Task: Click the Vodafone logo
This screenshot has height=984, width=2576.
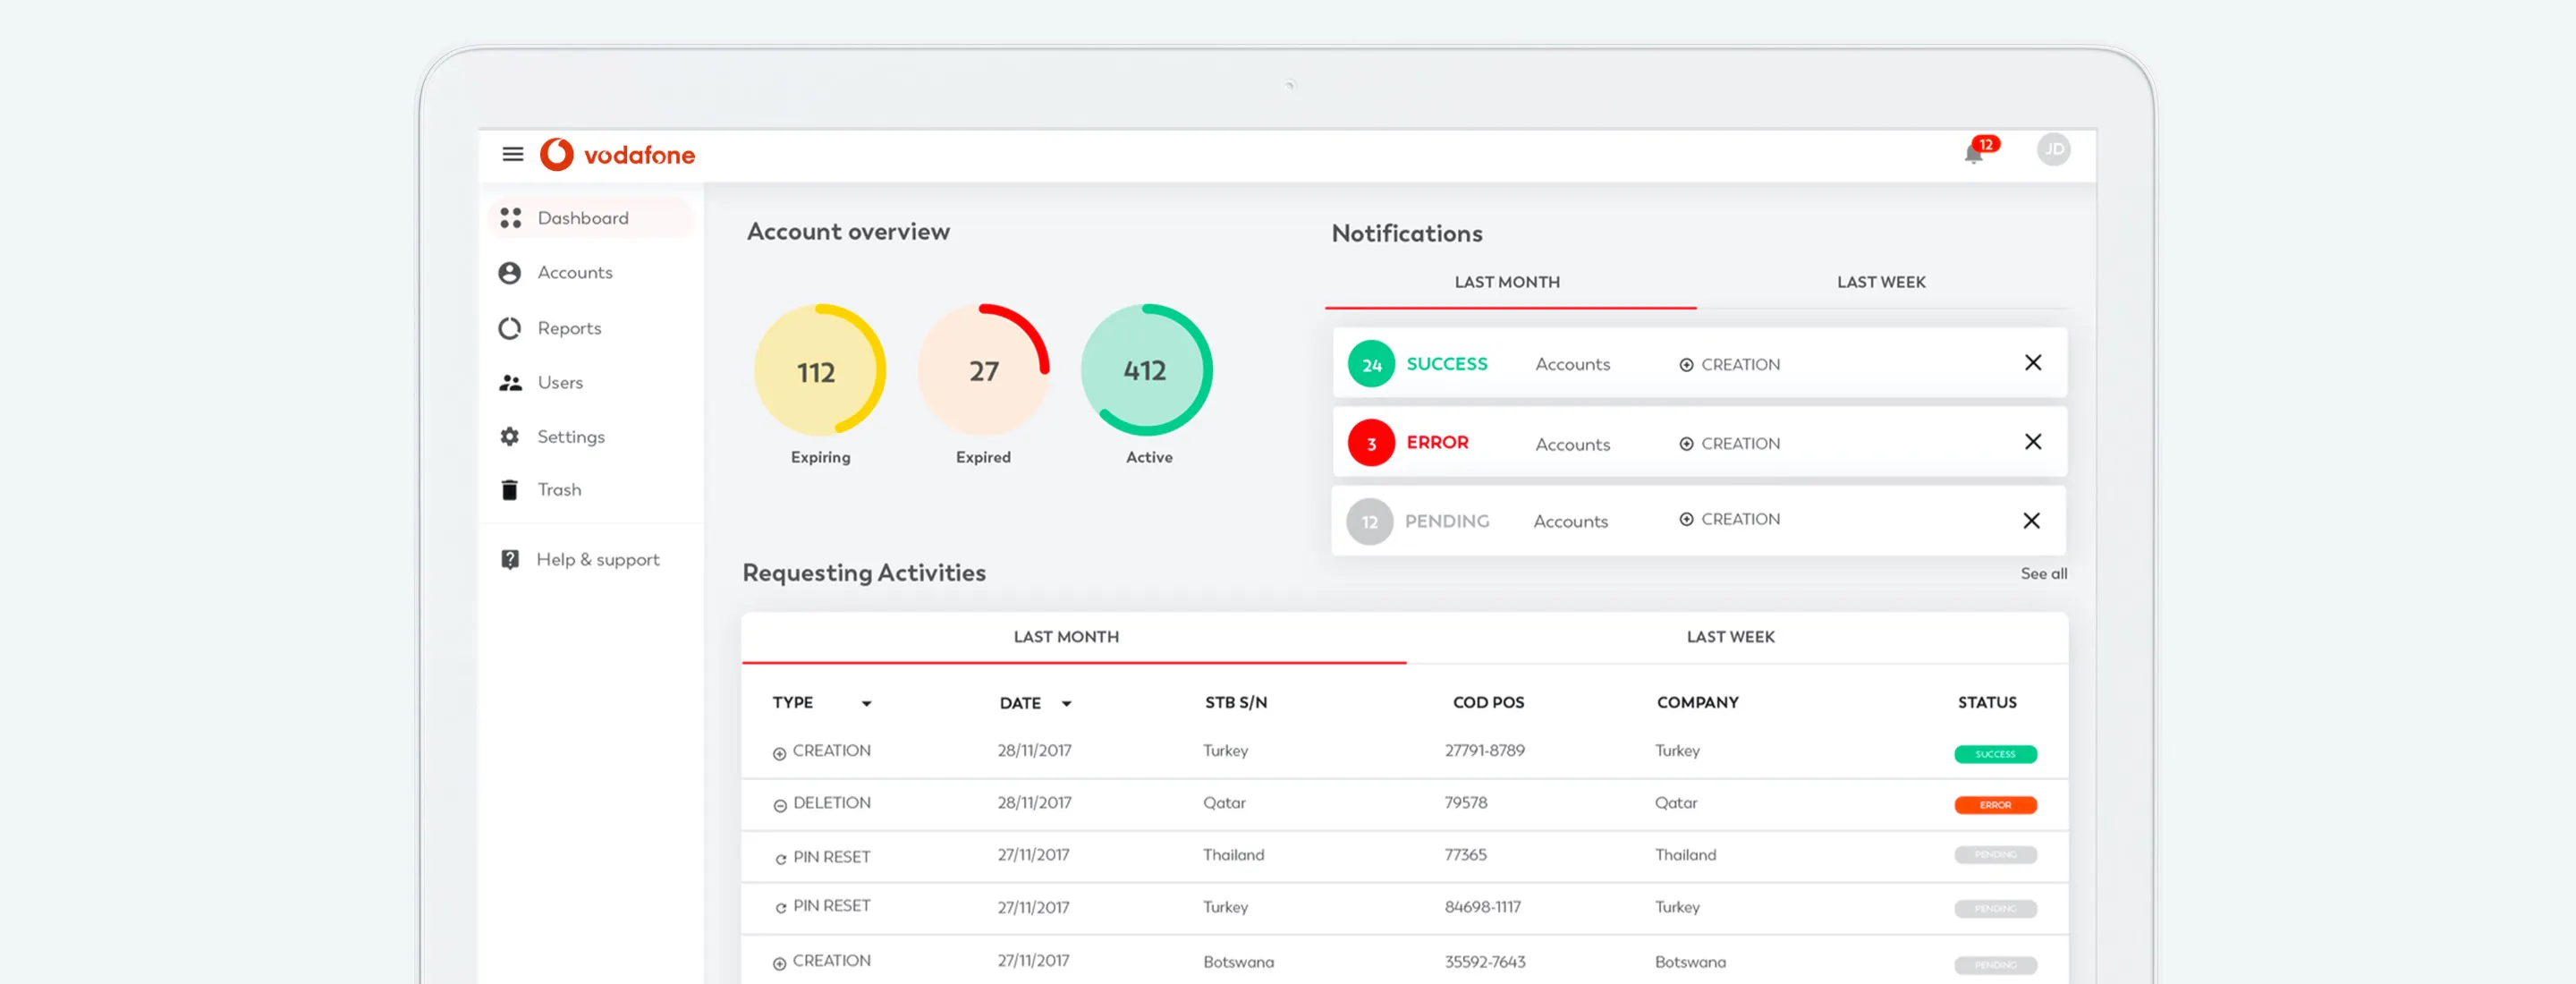Action: [617, 154]
